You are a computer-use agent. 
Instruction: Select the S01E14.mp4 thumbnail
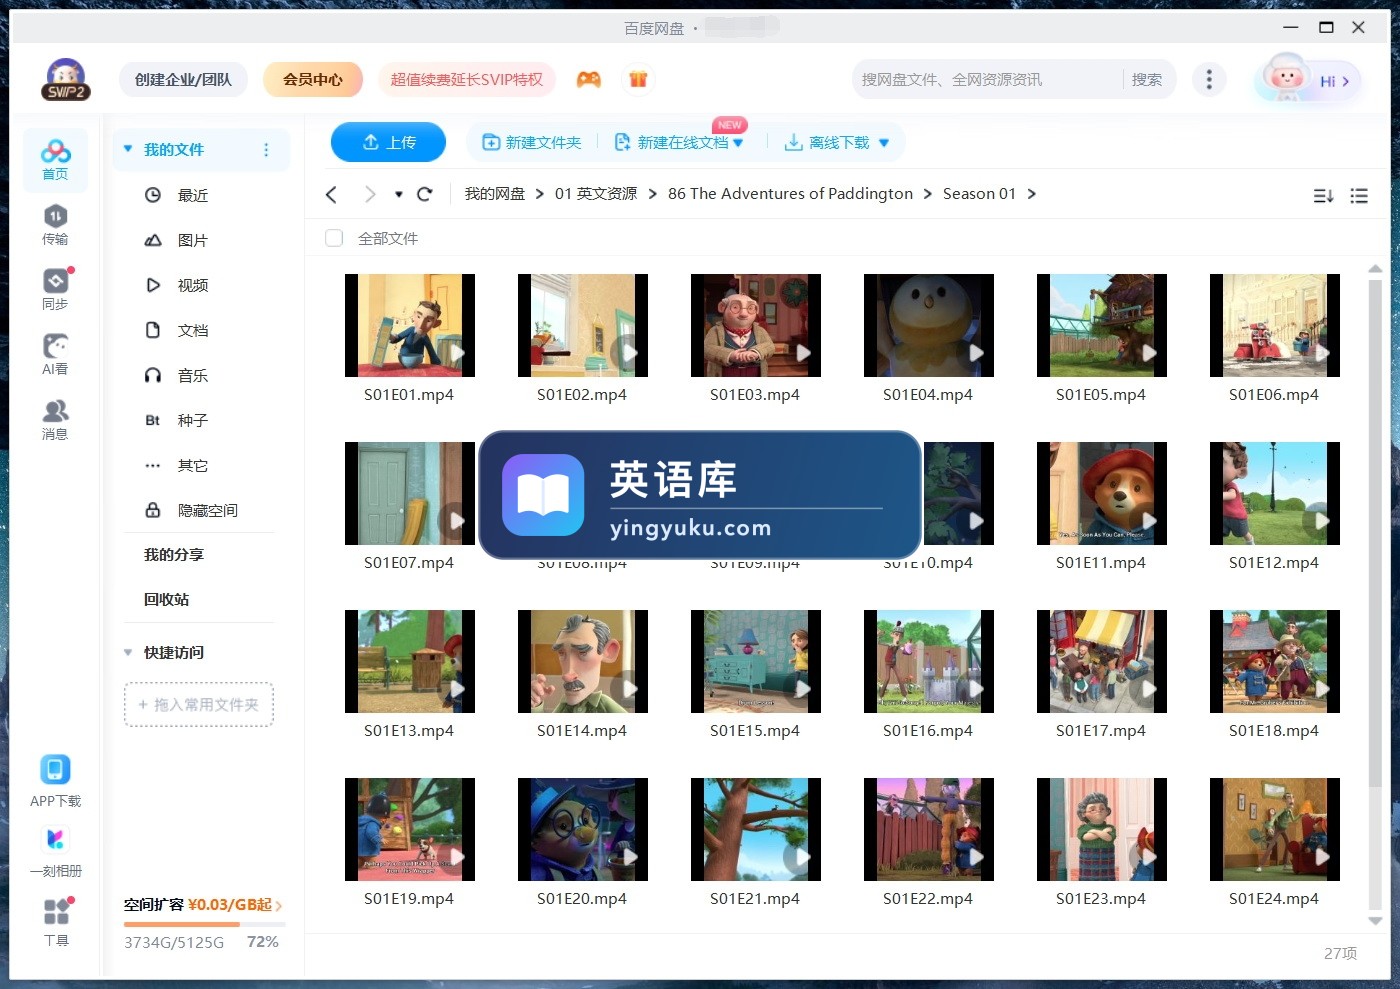583,661
